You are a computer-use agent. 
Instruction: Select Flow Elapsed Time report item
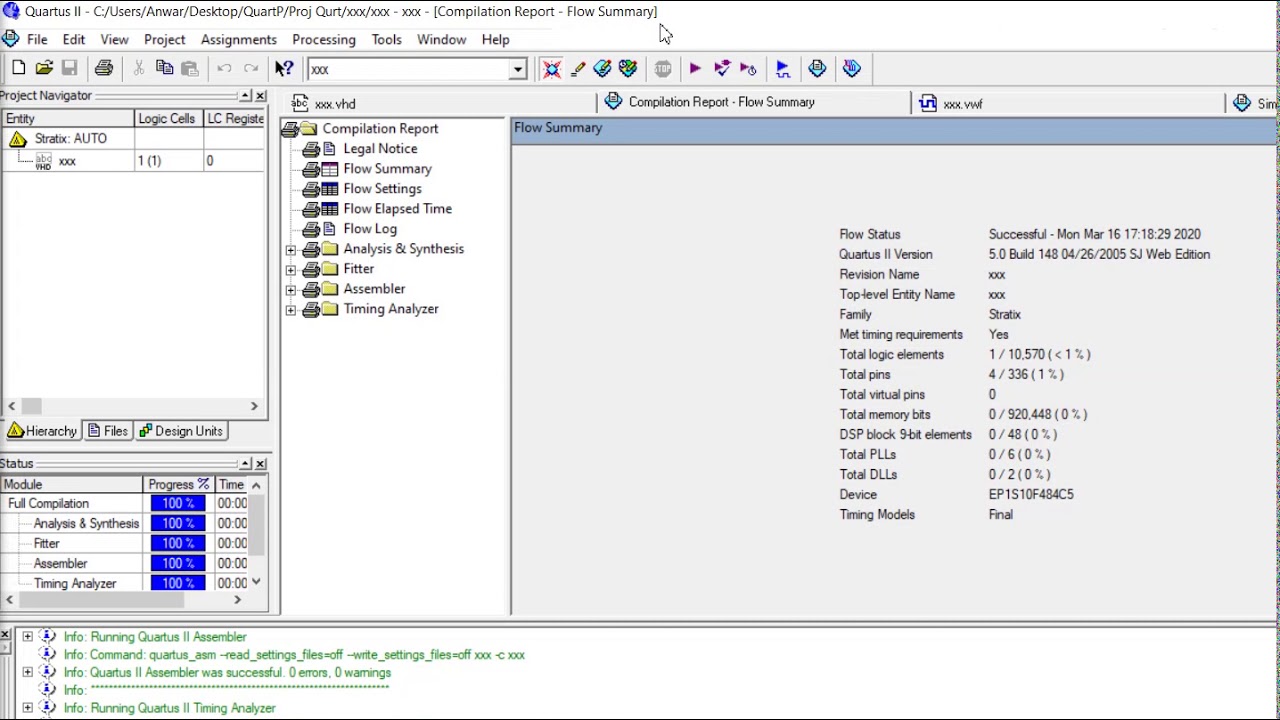tap(397, 209)
